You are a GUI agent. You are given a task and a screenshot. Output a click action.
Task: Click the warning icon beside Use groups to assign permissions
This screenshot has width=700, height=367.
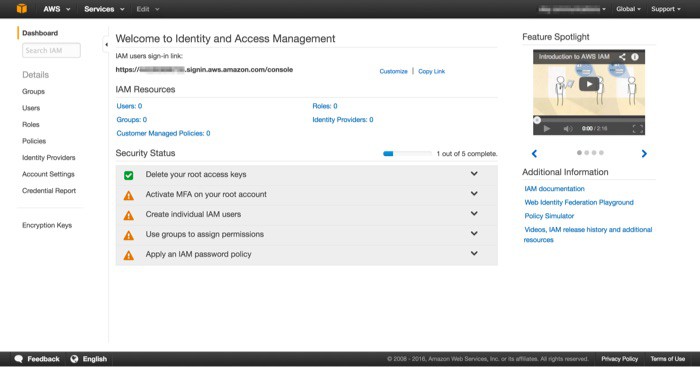129,235
